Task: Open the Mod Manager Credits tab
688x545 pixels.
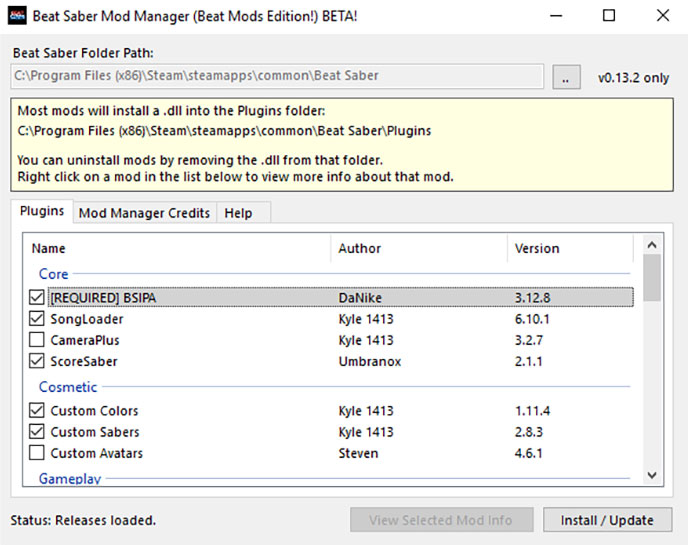Action: pos(144,213)
